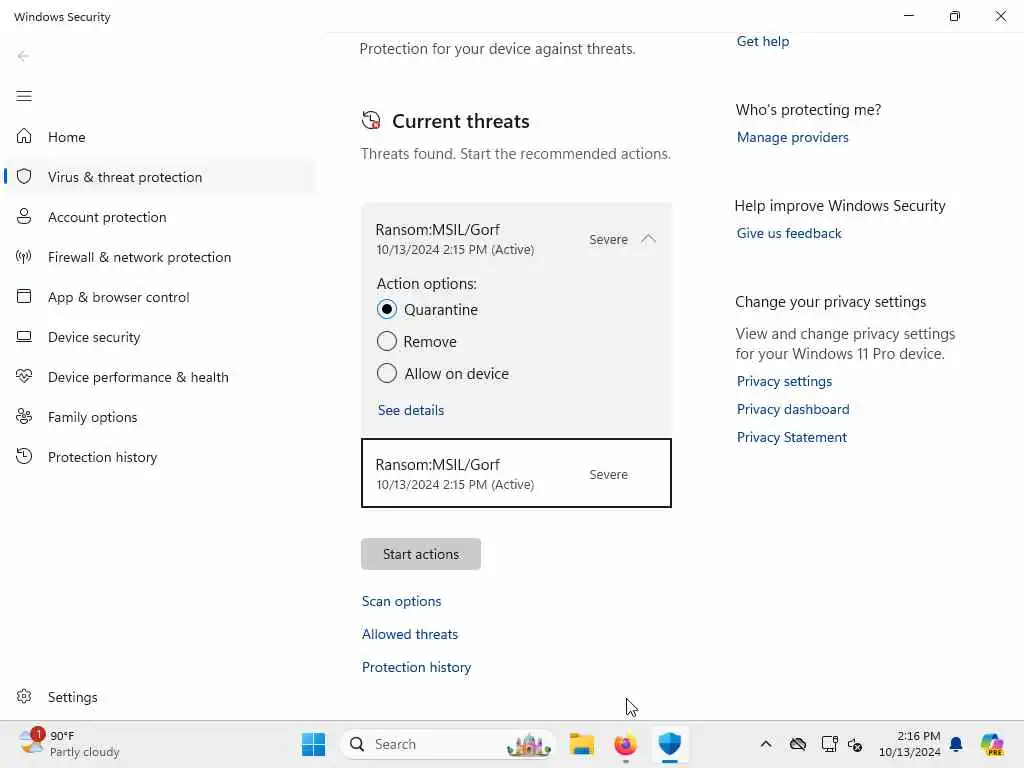Click the "Action options:" label
This screenshot has width=1024, height=768.
tap(426, 283)
